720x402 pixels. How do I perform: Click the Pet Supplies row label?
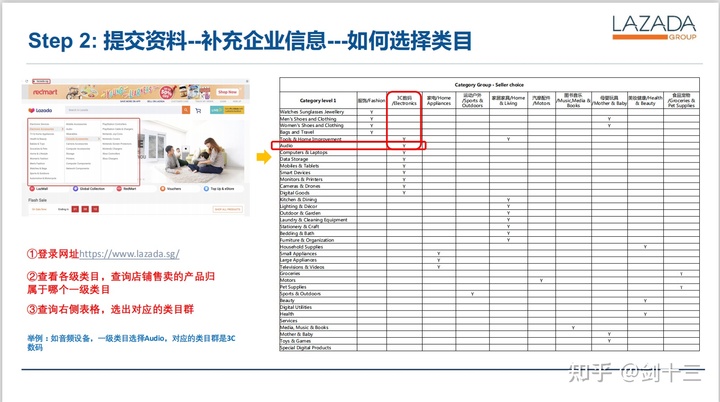(x=293, y=287)
